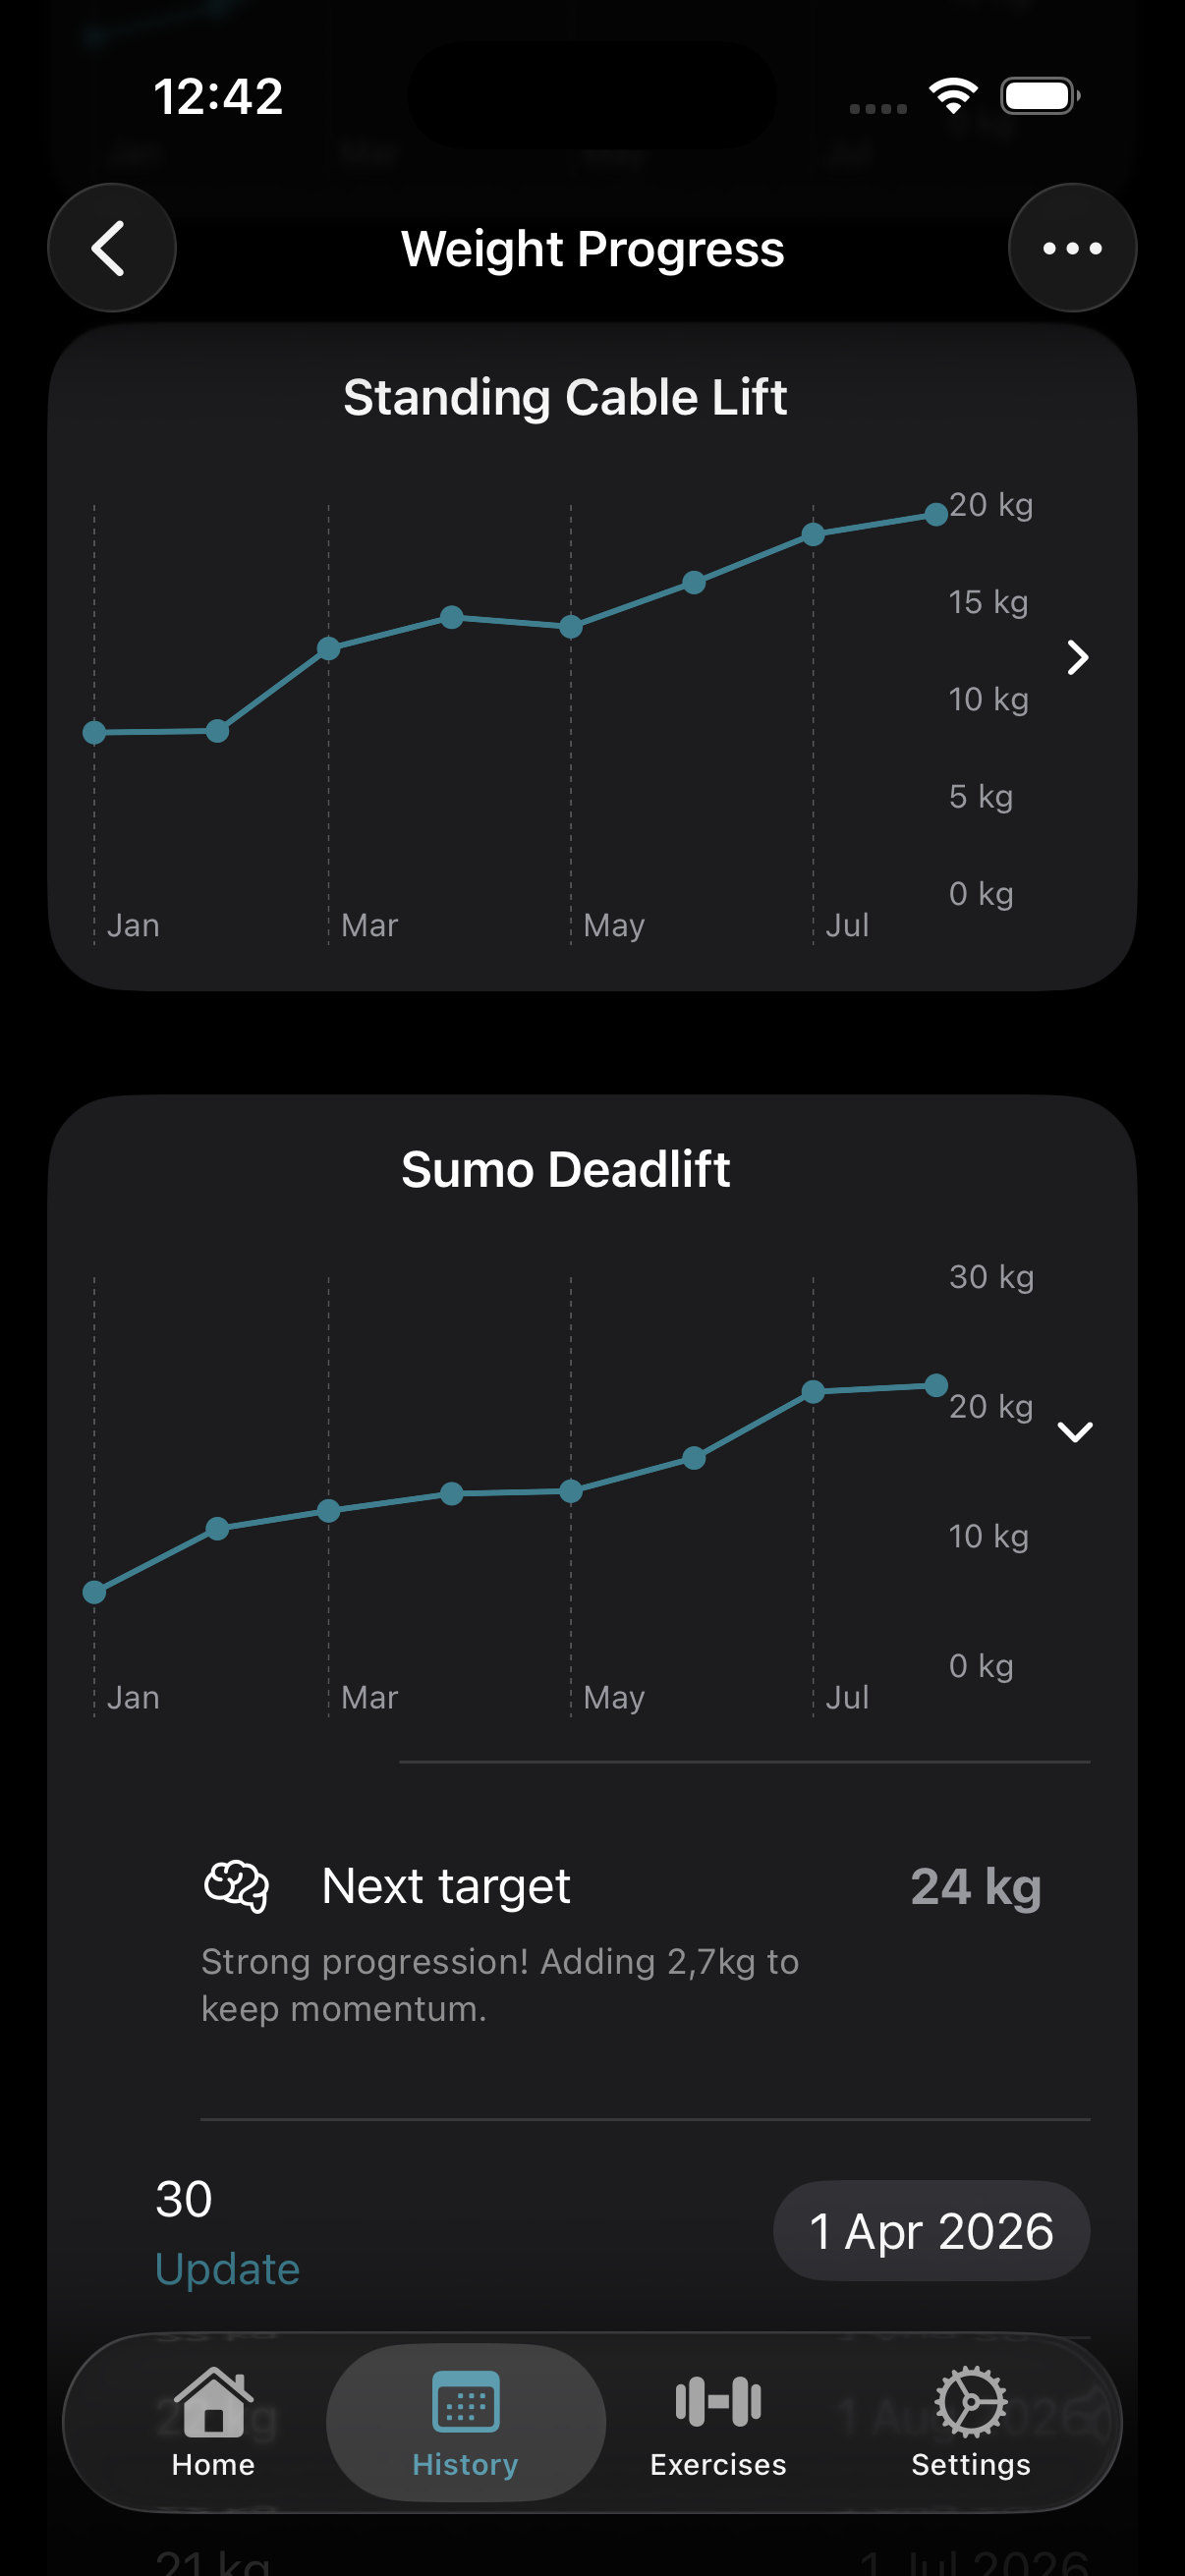
Task: Tap the Update link
Action: tap(228, 2269)
